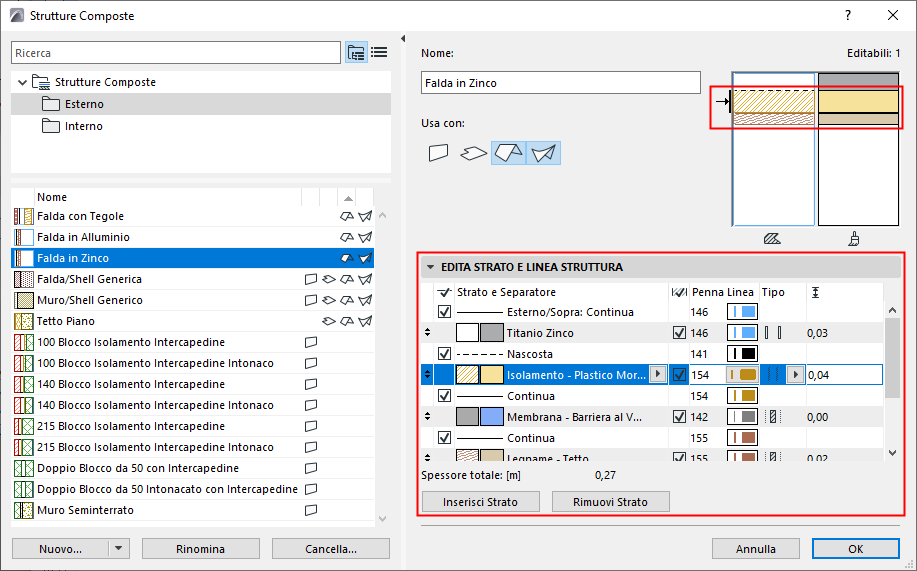Viewport: 917px width, 571px height.
Task: Toggle Wall usage icon under Usa con
Action: coord(438,153)
